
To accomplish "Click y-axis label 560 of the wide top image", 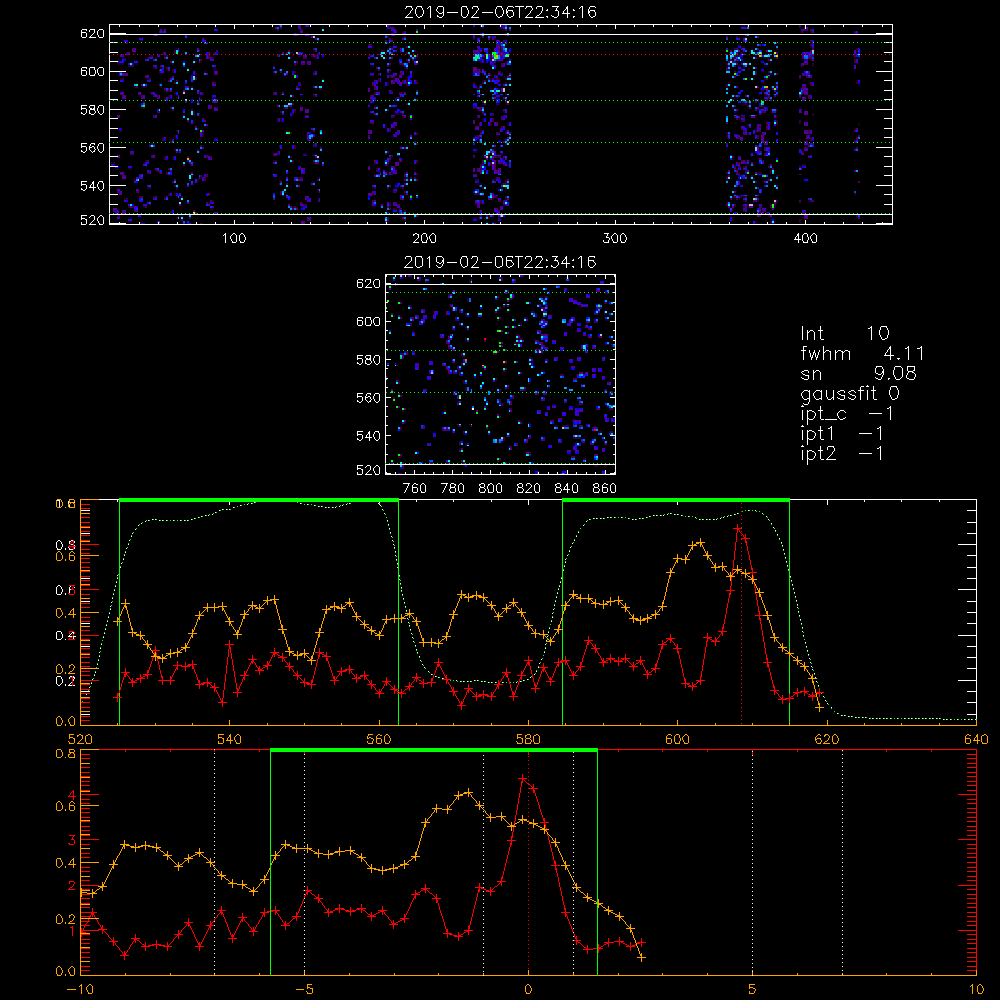I will pos(92,147).
